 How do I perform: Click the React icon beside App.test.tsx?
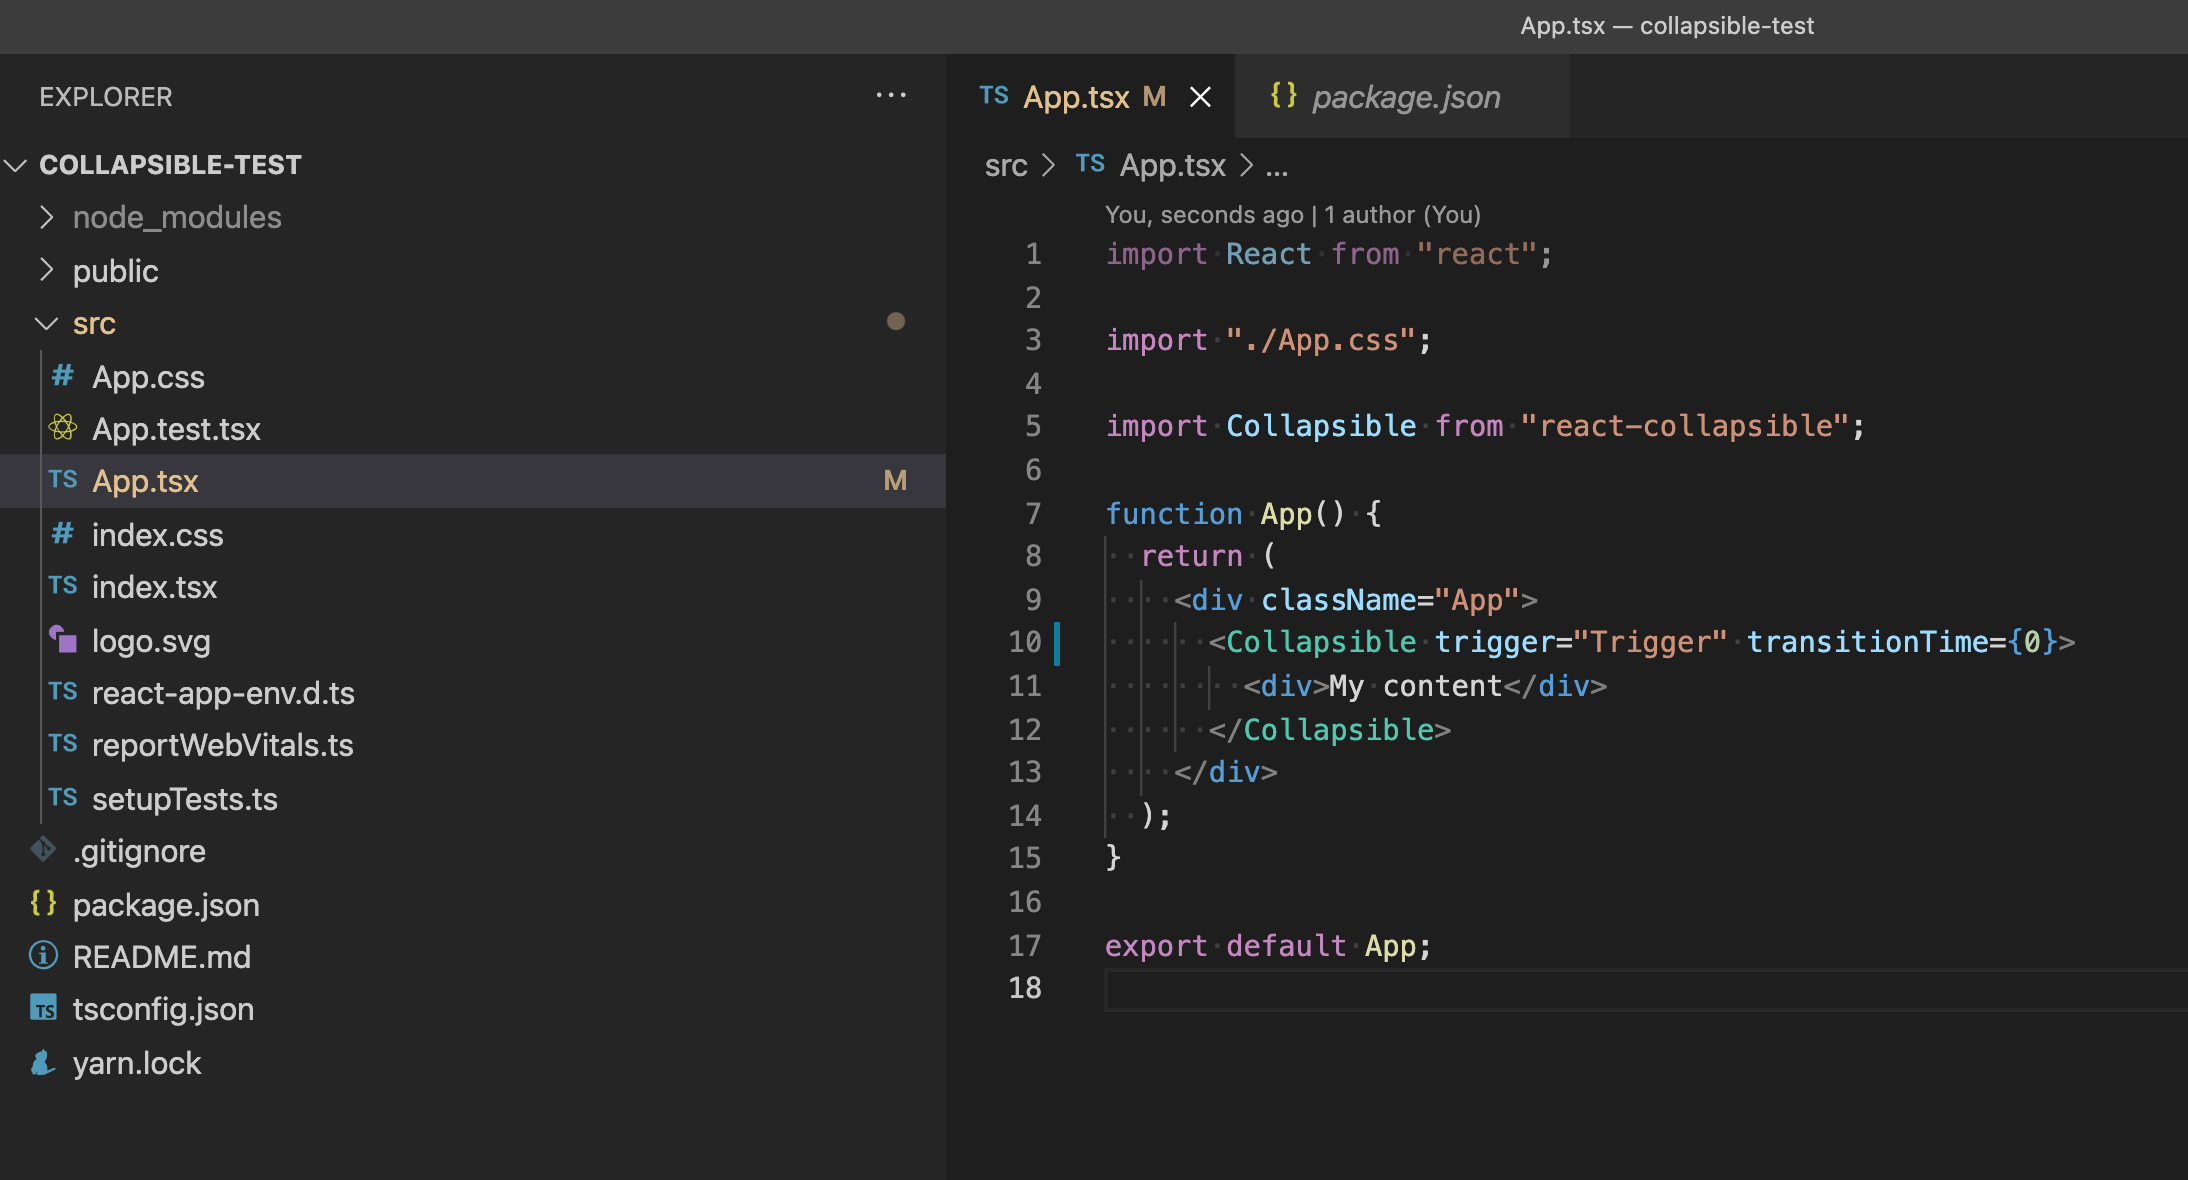[62, 428]
